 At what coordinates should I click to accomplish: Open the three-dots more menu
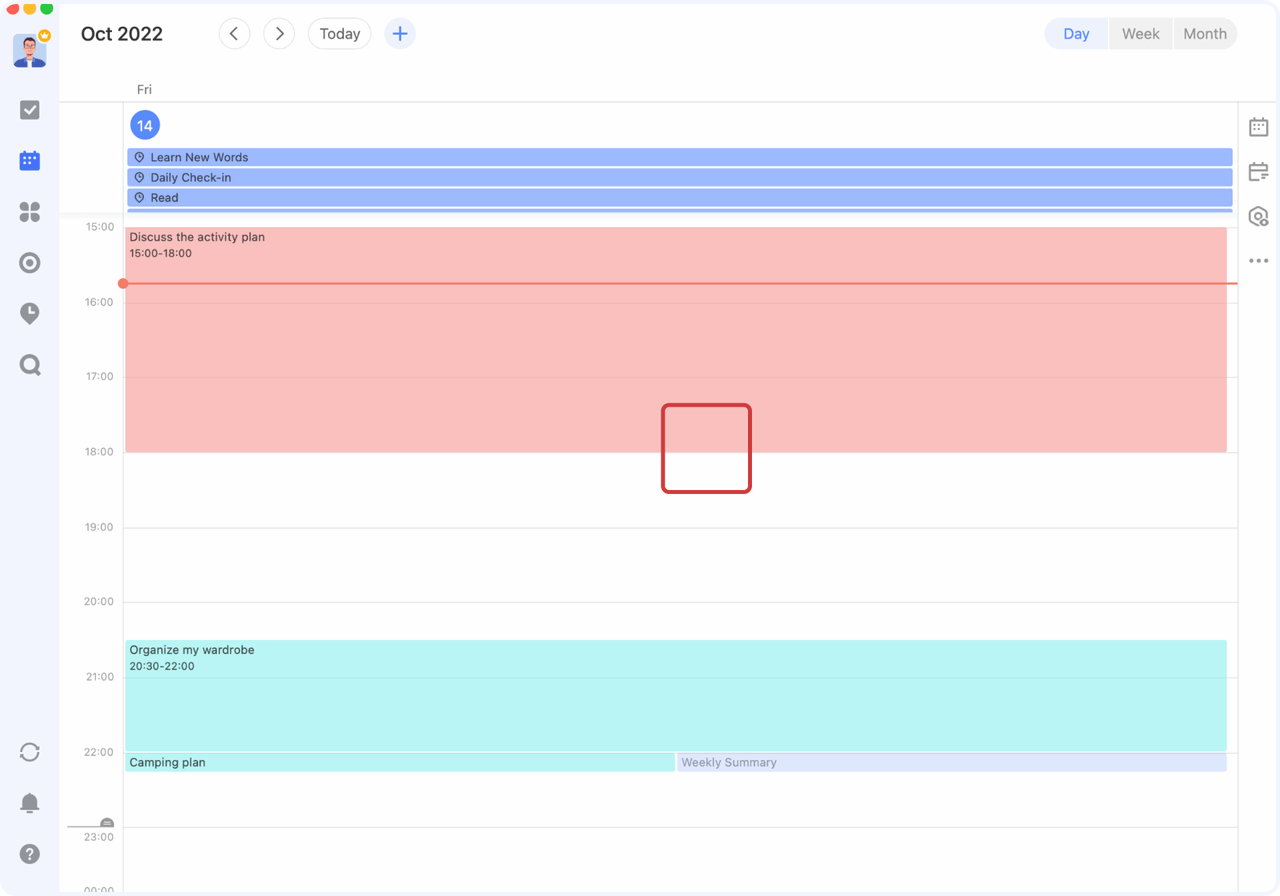coord(1259,261)
